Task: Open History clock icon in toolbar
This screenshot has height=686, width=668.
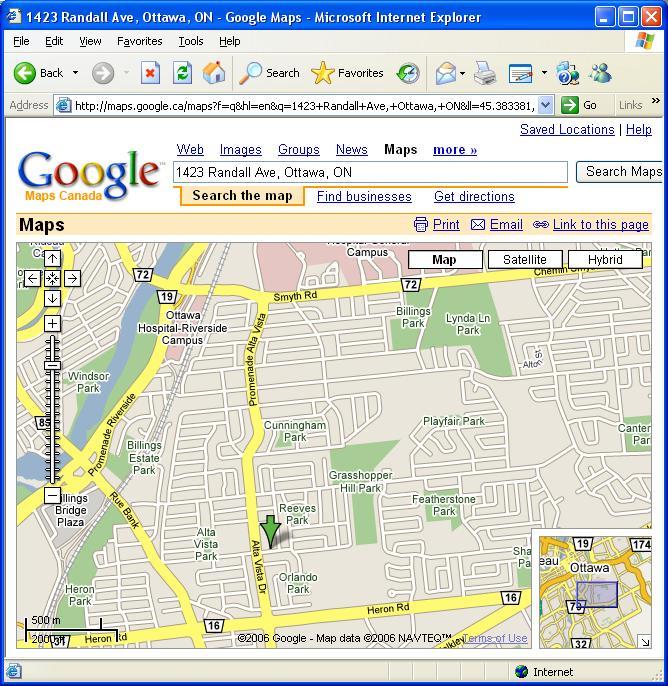Action: click(x=408, y=73)
